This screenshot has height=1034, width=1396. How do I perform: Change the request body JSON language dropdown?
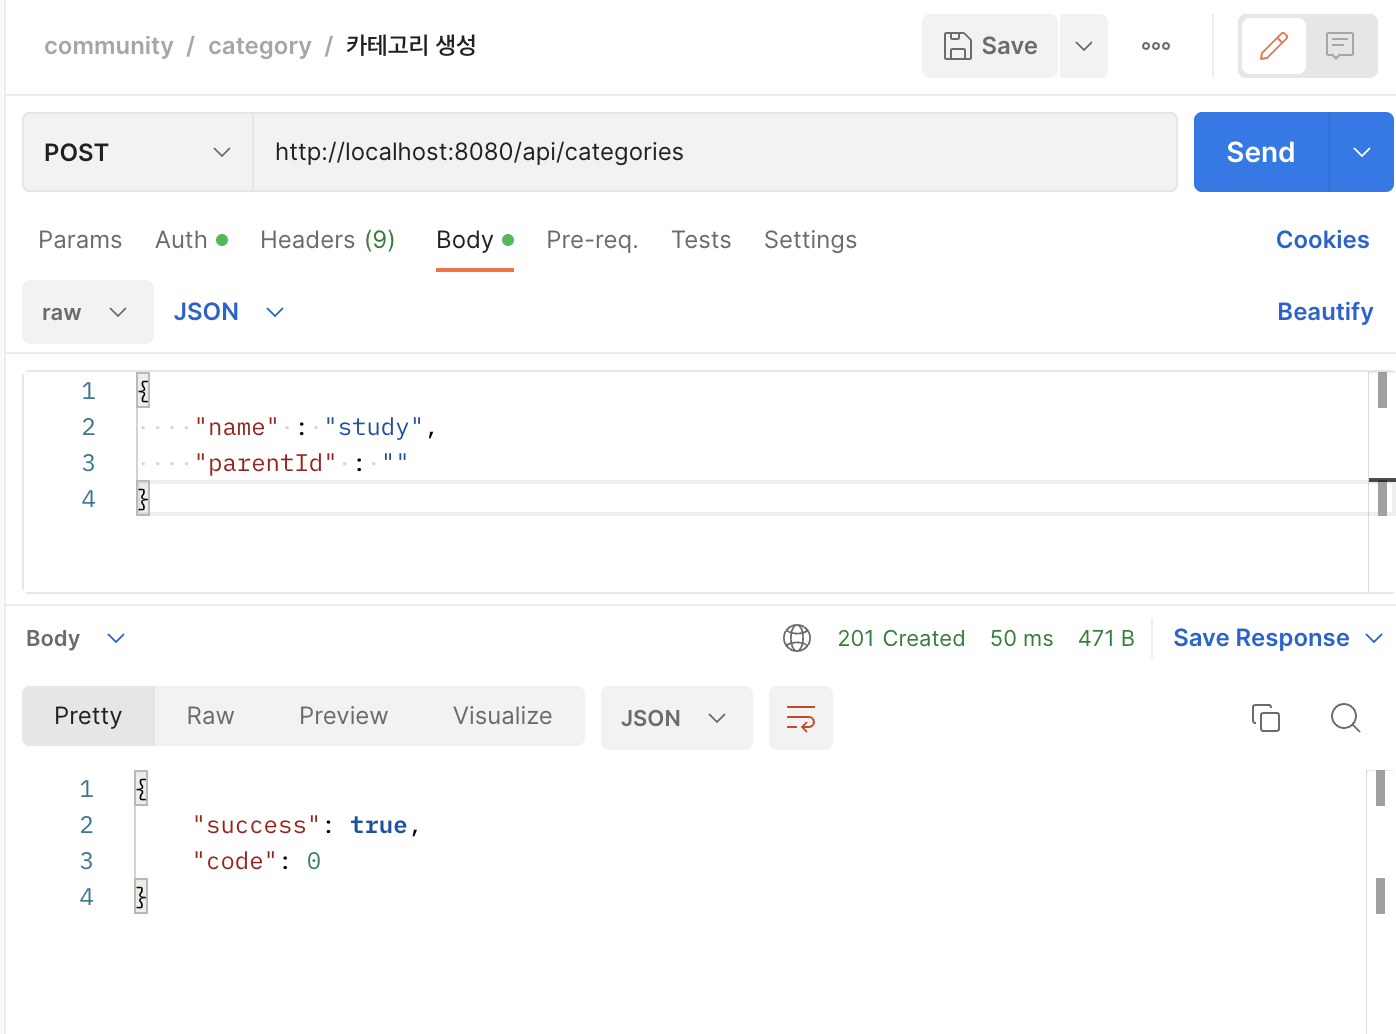point(229,312)
